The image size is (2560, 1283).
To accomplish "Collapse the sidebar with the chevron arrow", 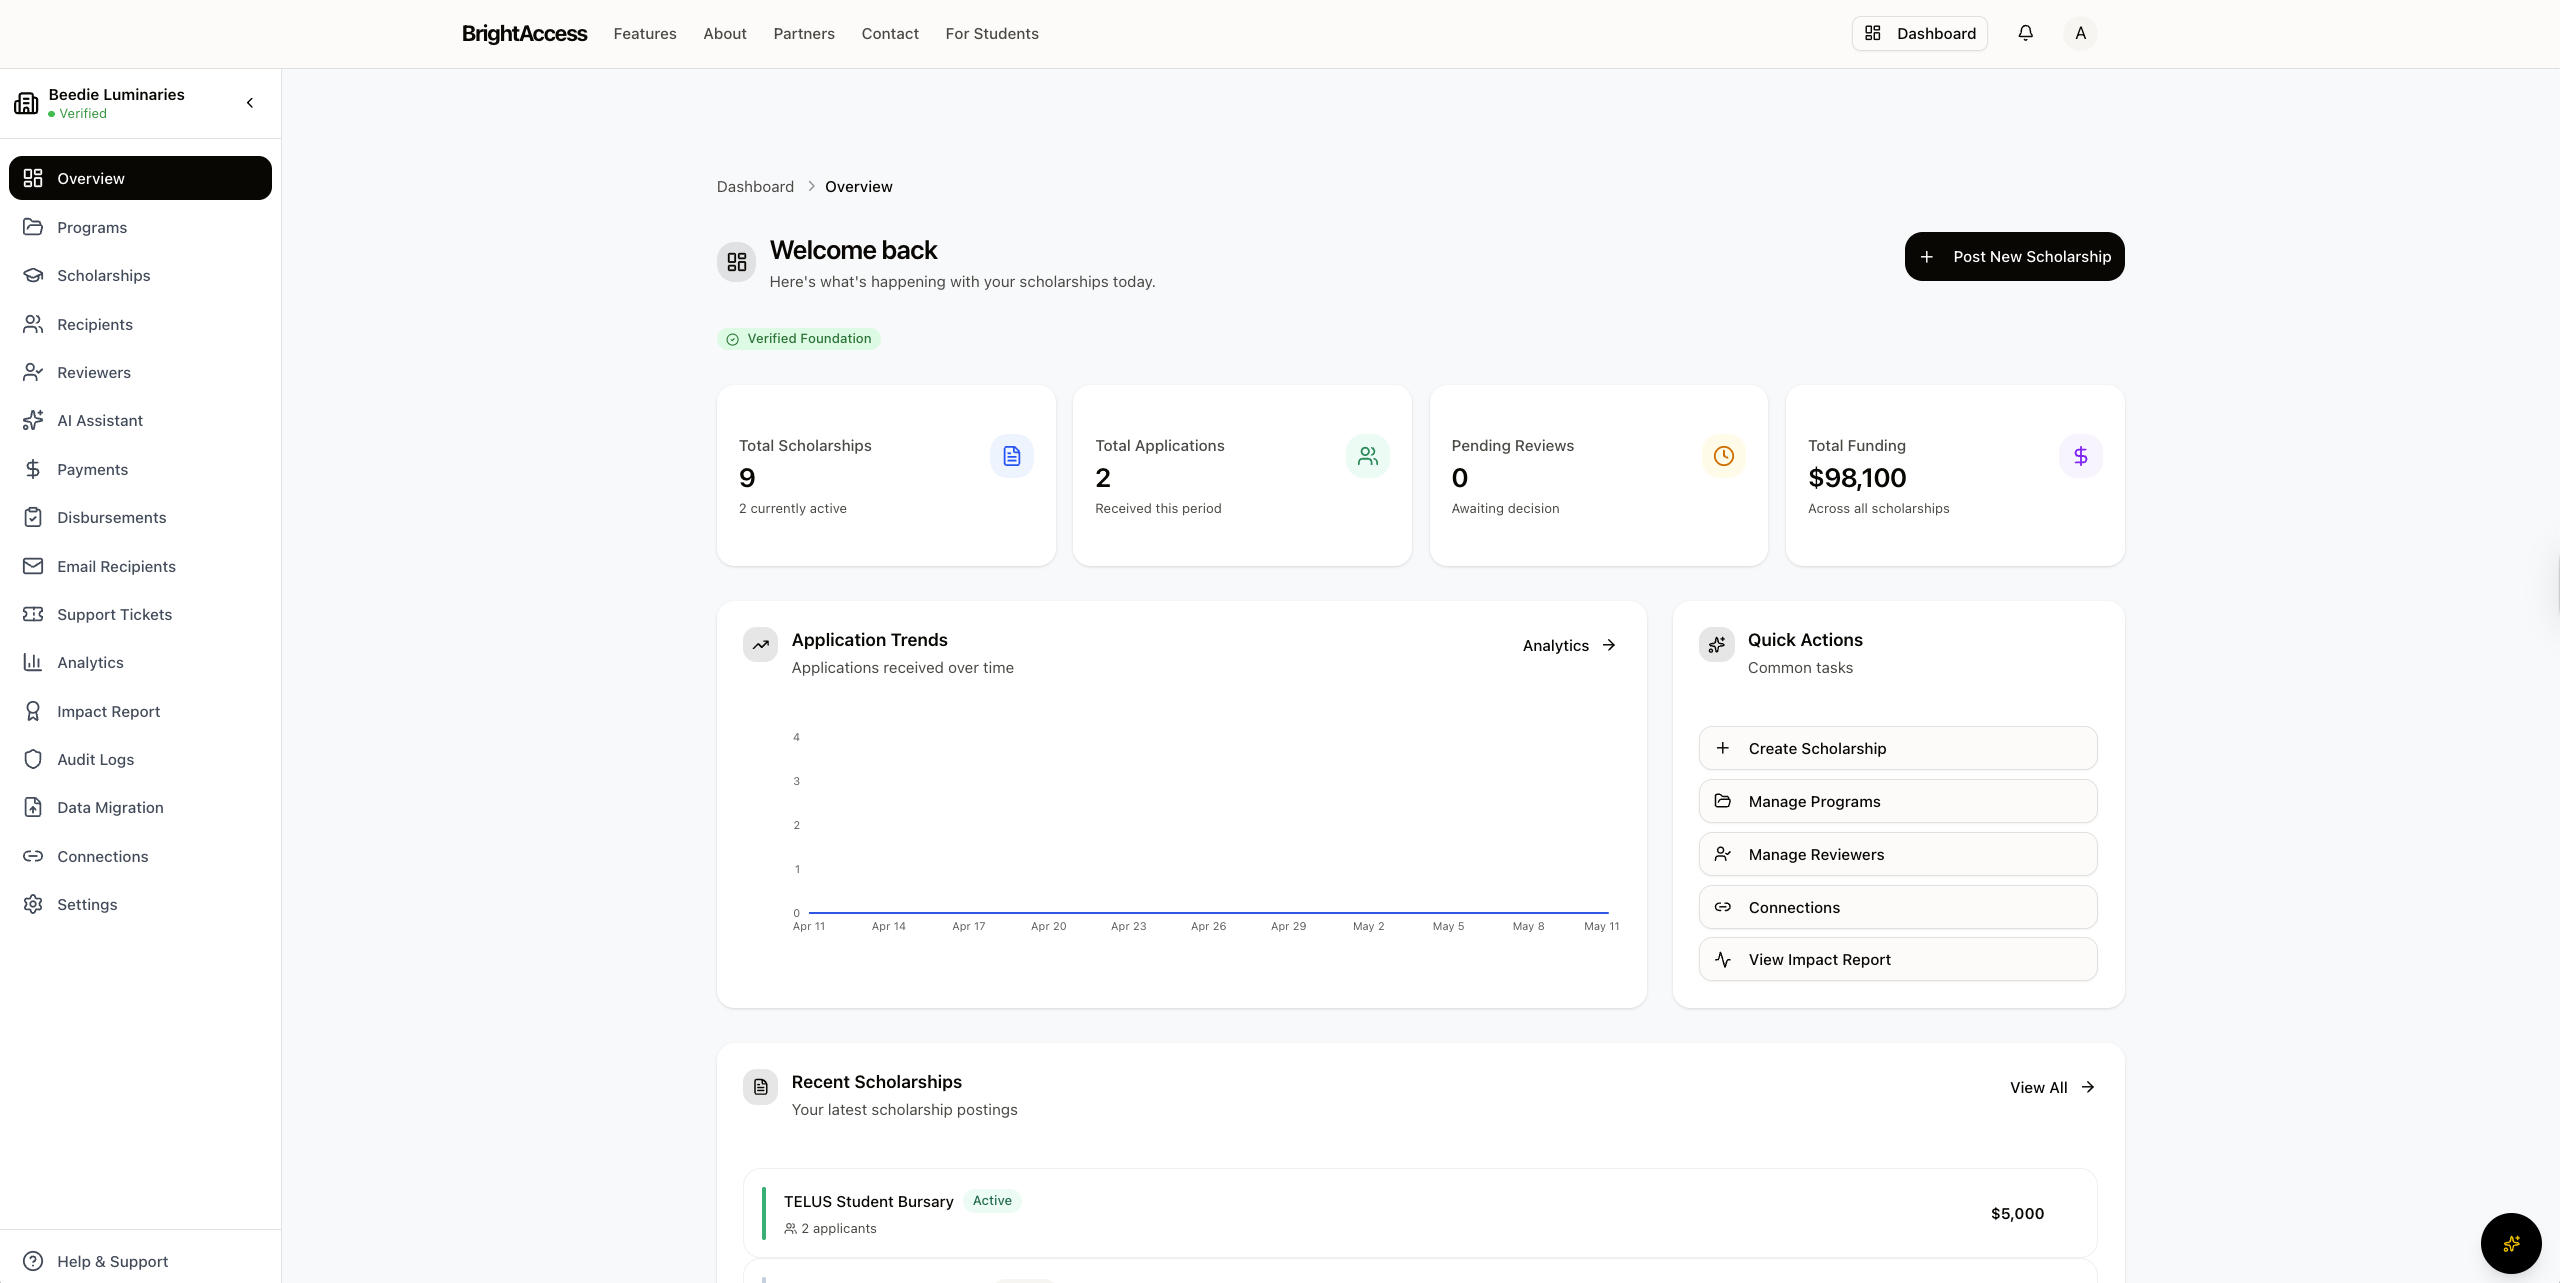I will click(250, 102).
